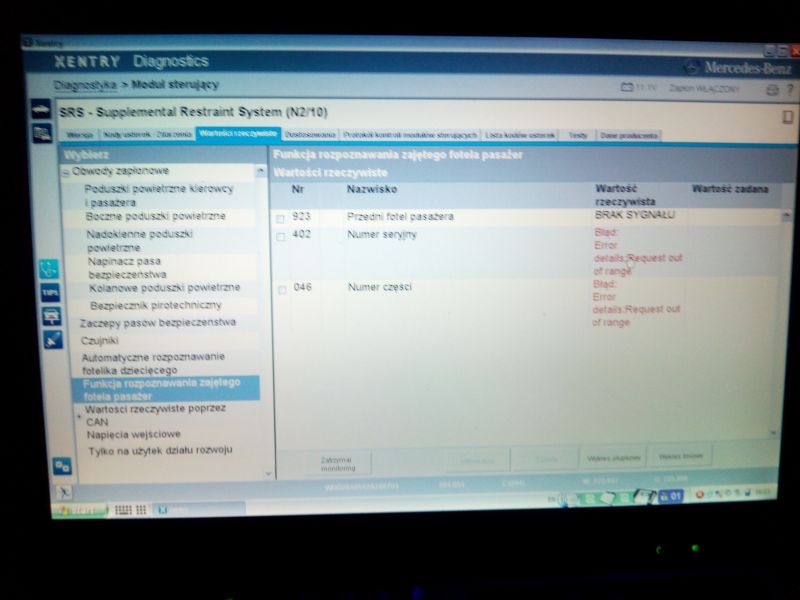Click the tree panel scroll up arrow
This screenshot has width=800, height=600.
coord(261,170)
